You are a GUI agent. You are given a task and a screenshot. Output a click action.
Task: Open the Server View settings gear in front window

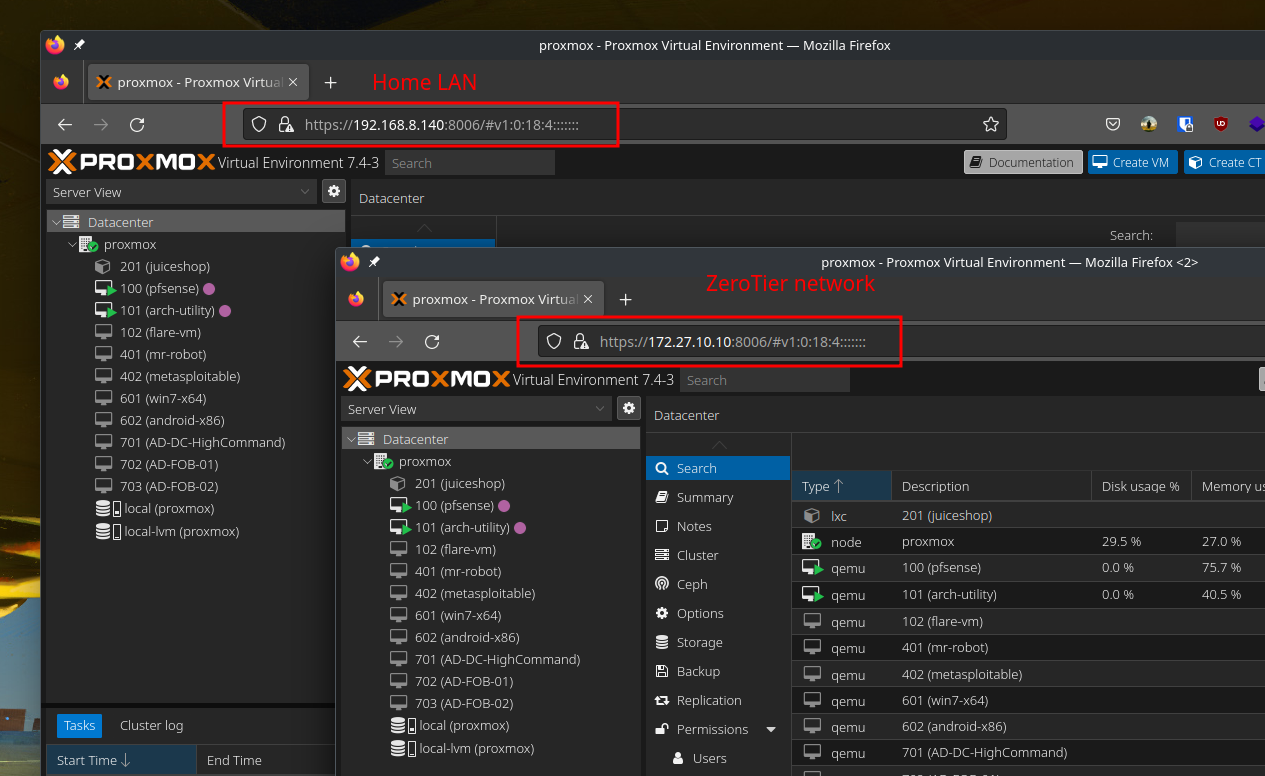point(629,408)
